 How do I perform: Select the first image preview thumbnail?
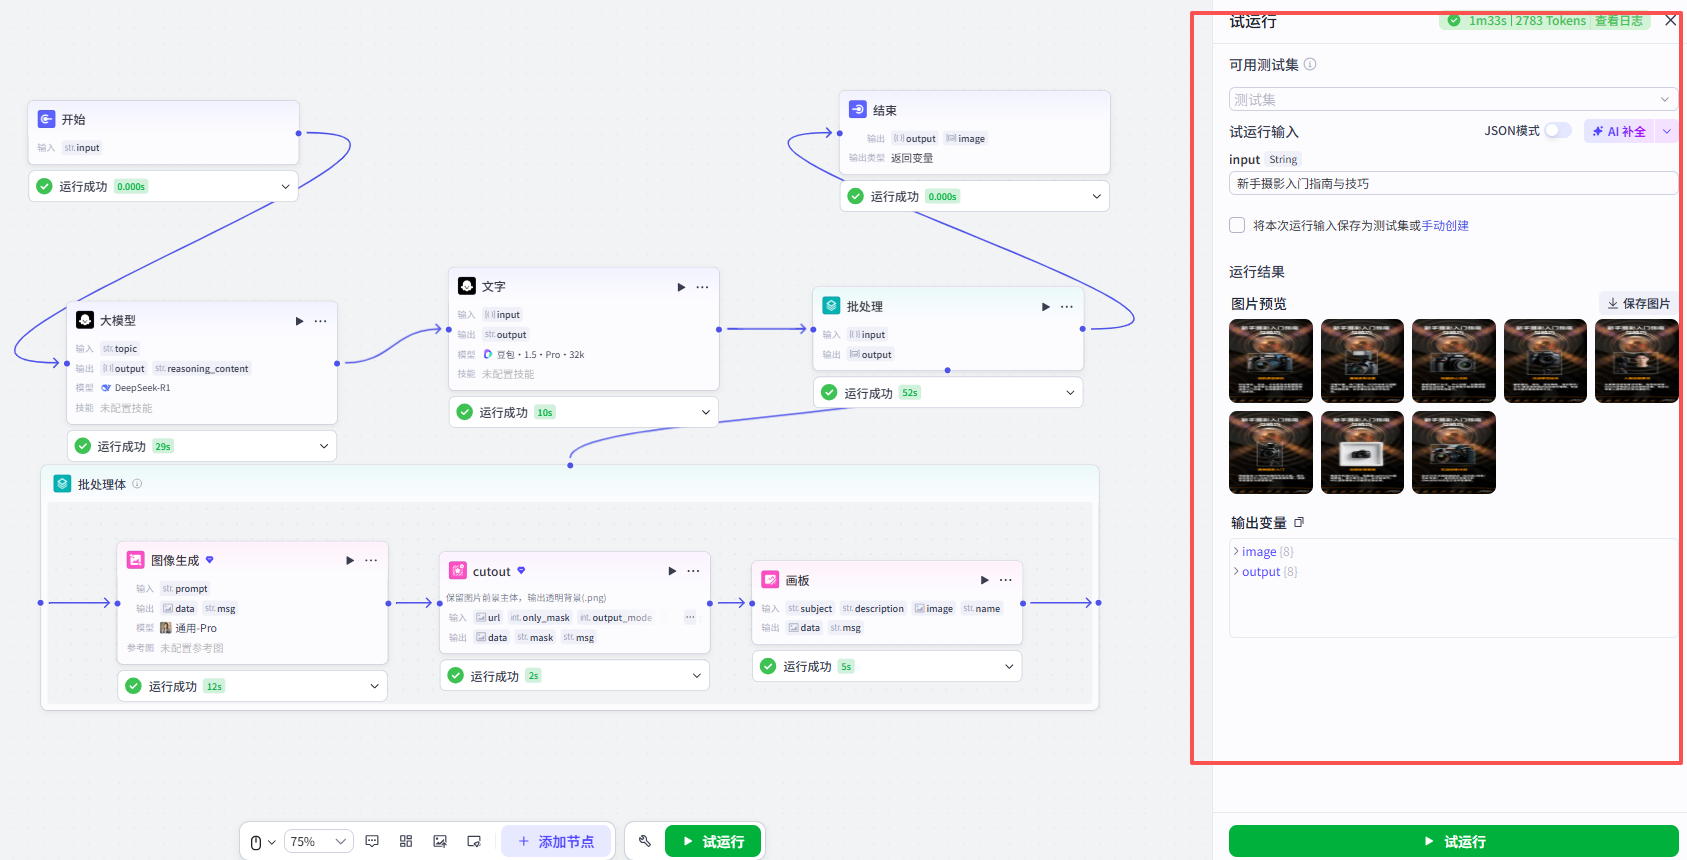click(1271, 361)
